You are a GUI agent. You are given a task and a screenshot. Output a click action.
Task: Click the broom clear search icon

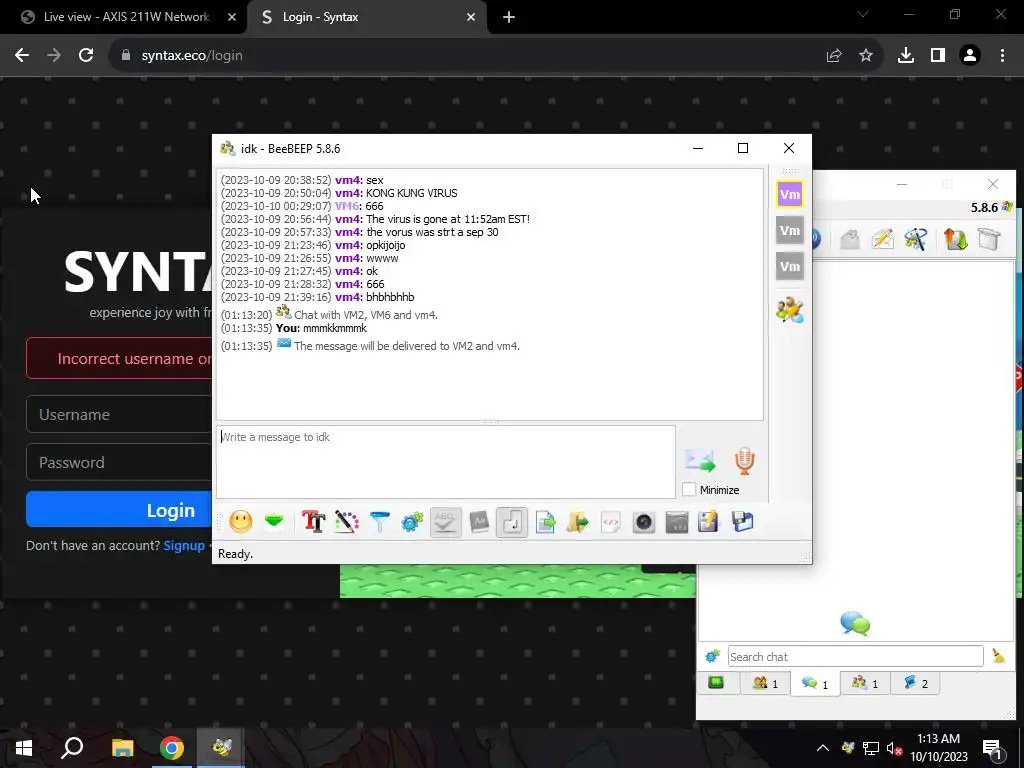[998, 656]
